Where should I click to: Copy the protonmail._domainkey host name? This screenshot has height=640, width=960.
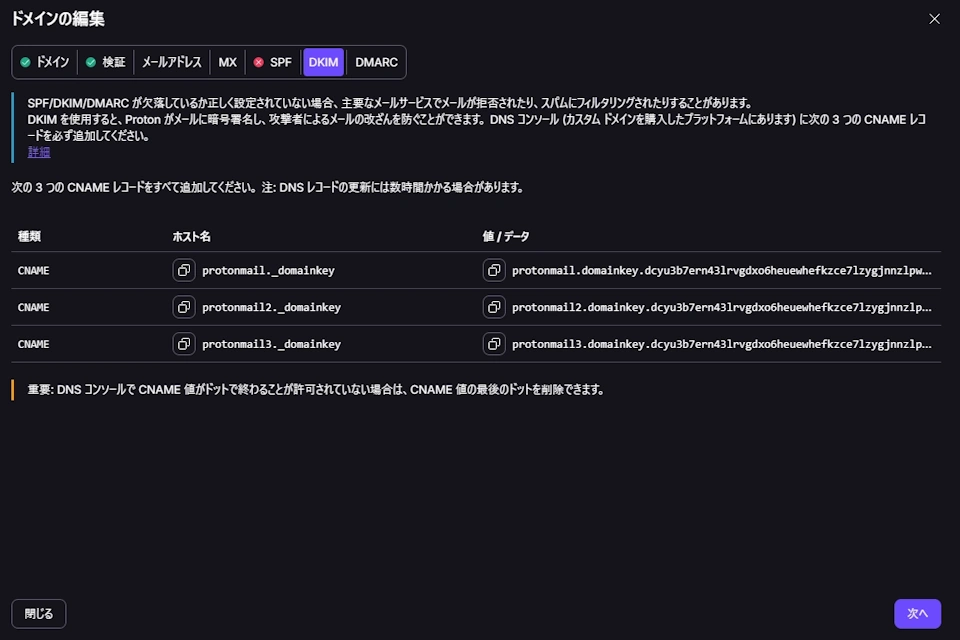pos(184,270)
